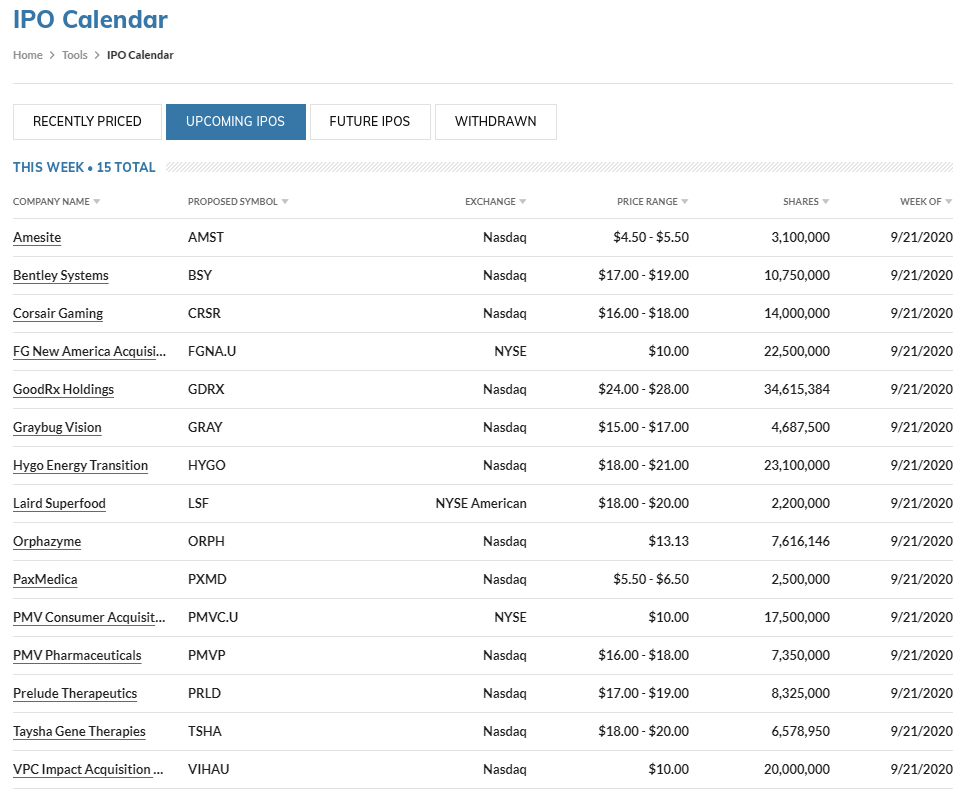Open FG New America Acquisition link
Viewport: 963px width, 794px height.
89,352
